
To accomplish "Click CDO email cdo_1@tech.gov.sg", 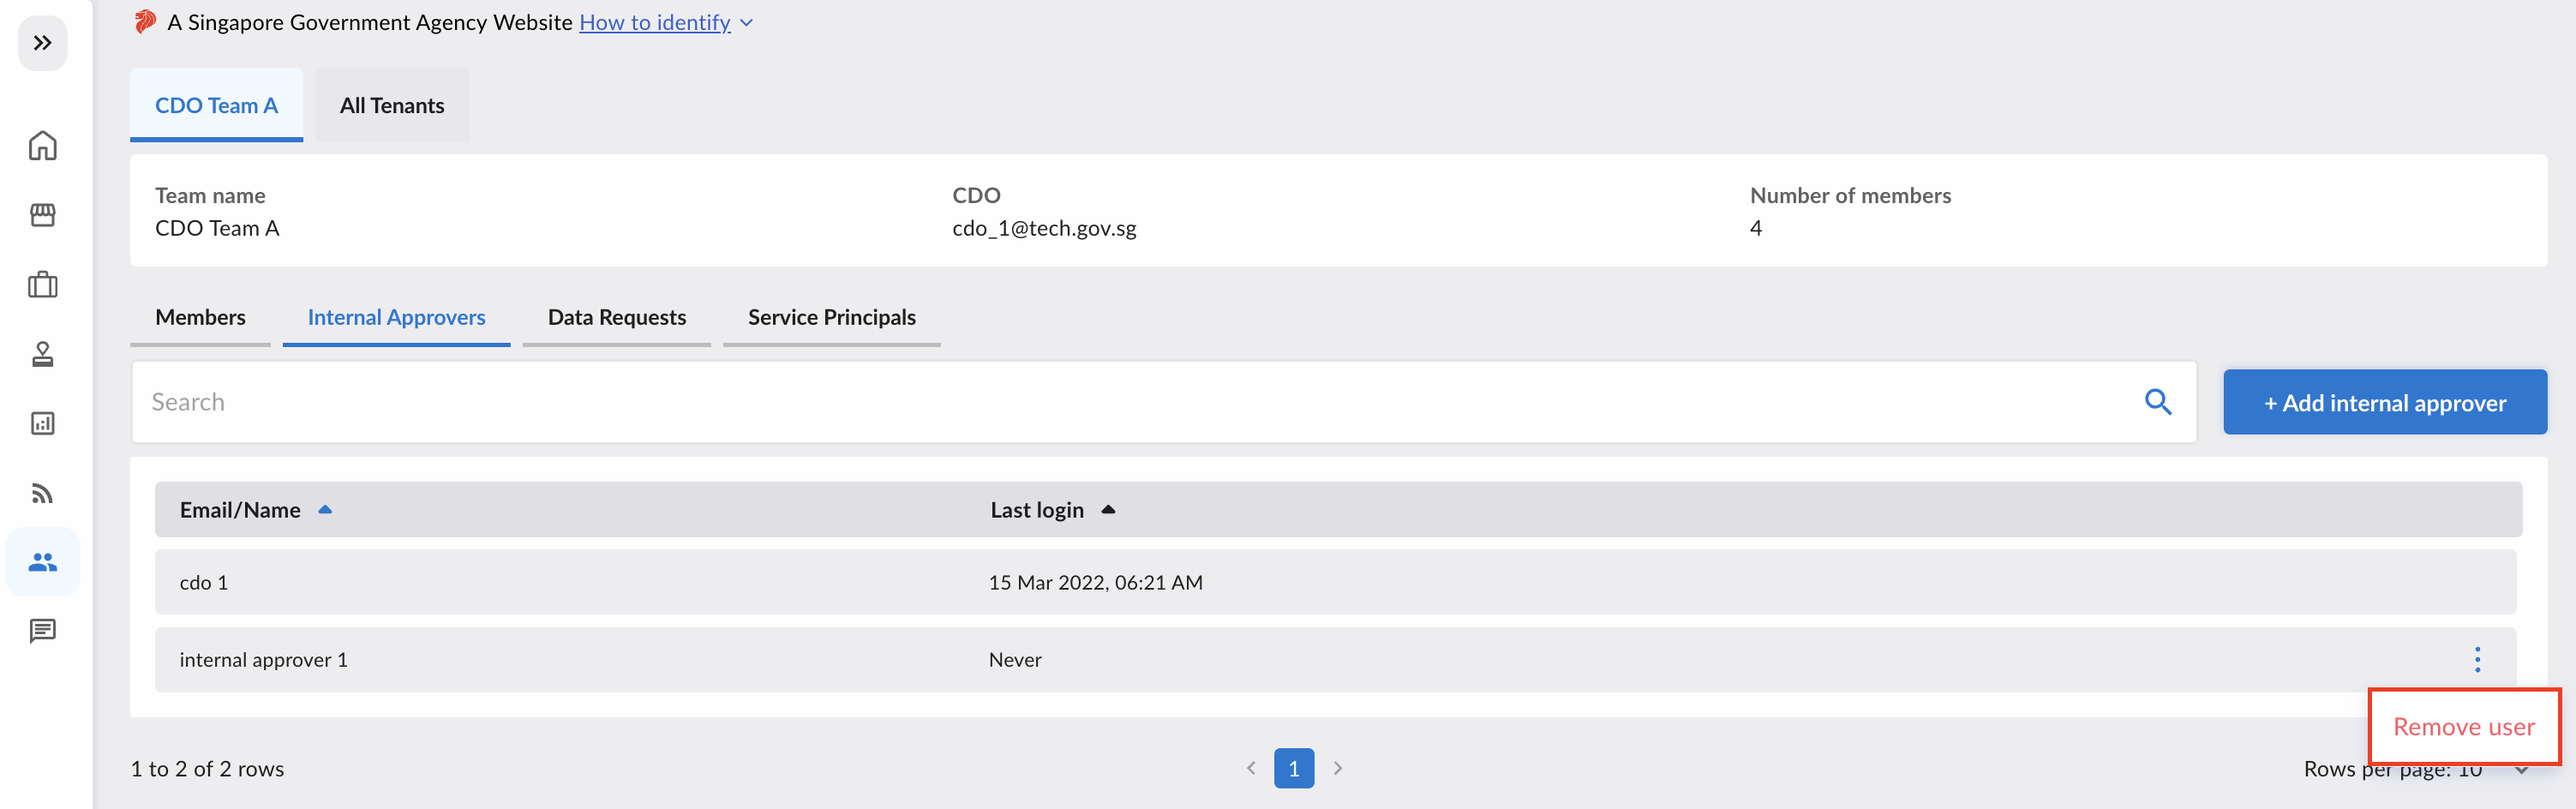I will (x=1044, y=228).
